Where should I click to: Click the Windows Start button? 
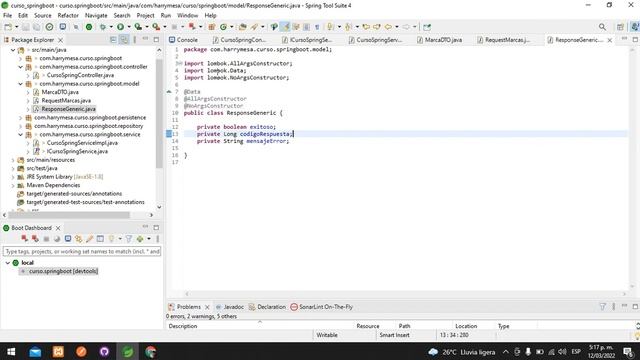(x=11, y=351)
